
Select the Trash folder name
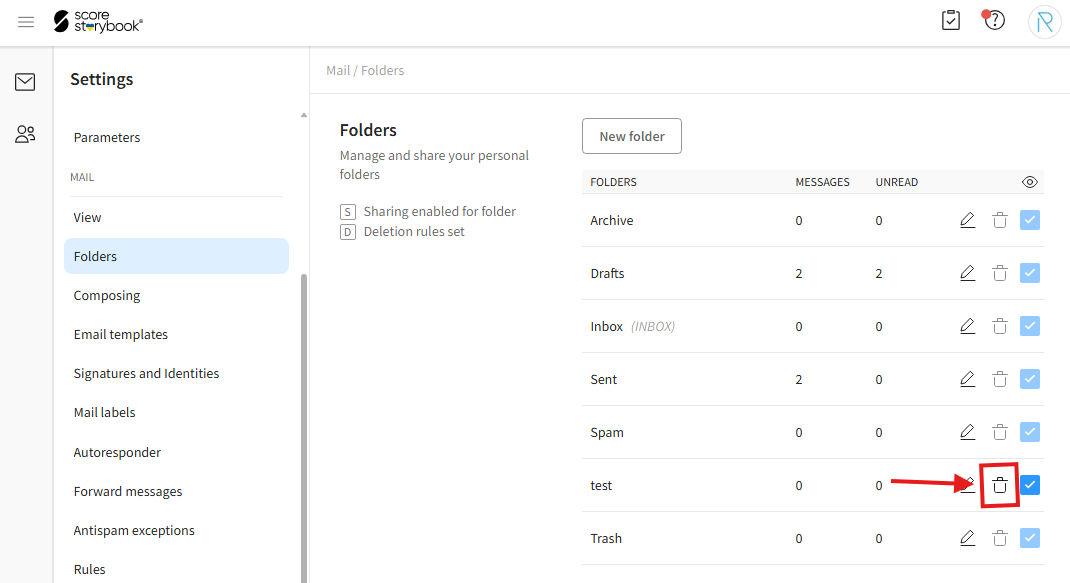(606, 538)
